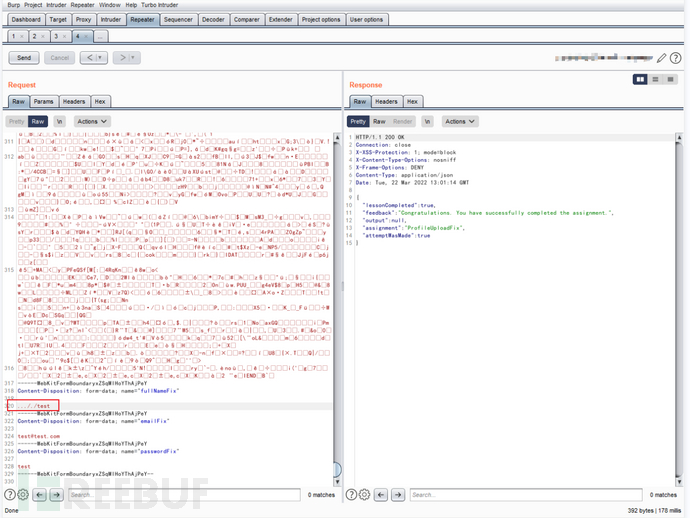Open Response Headers tab
Screen dimensions: 690x518
(386, 101)
